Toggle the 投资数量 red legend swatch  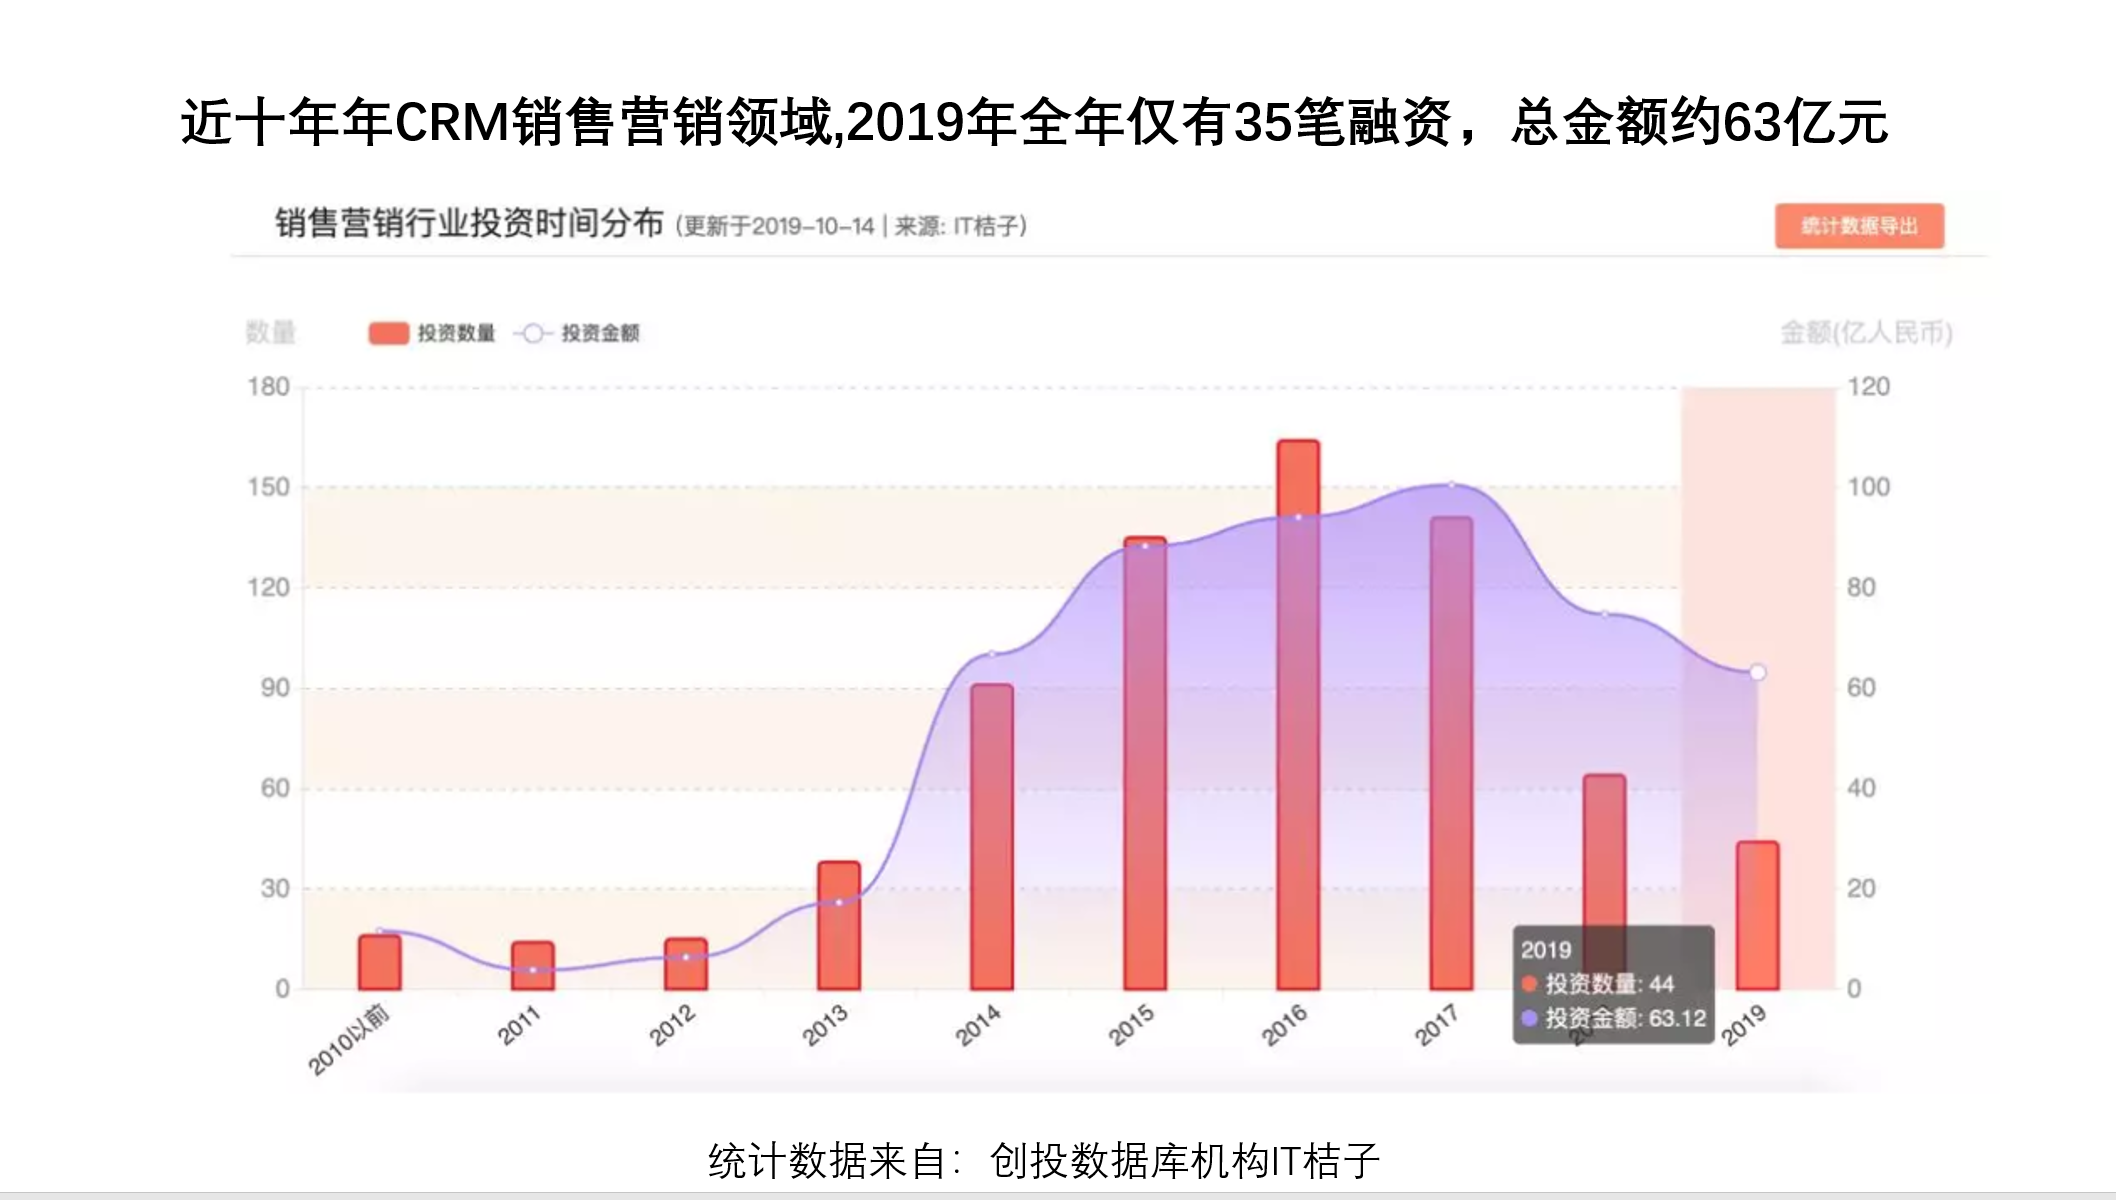click(388, 333)
